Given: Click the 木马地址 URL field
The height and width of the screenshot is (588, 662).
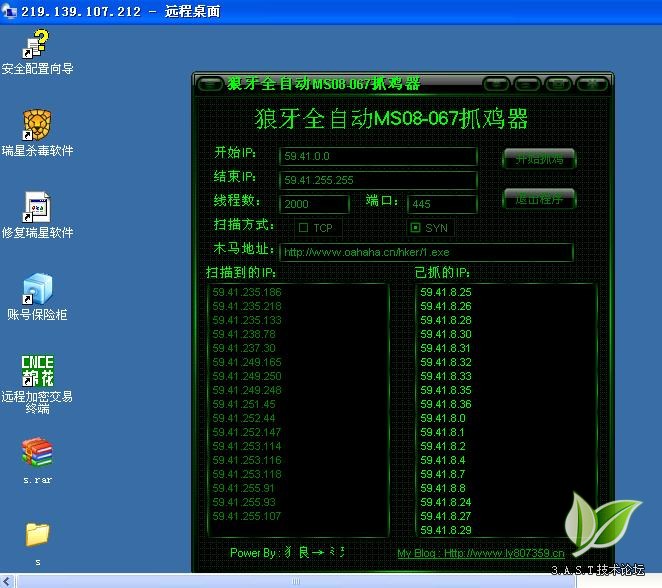Looking at the screenshot, I should tap(425, 253).
